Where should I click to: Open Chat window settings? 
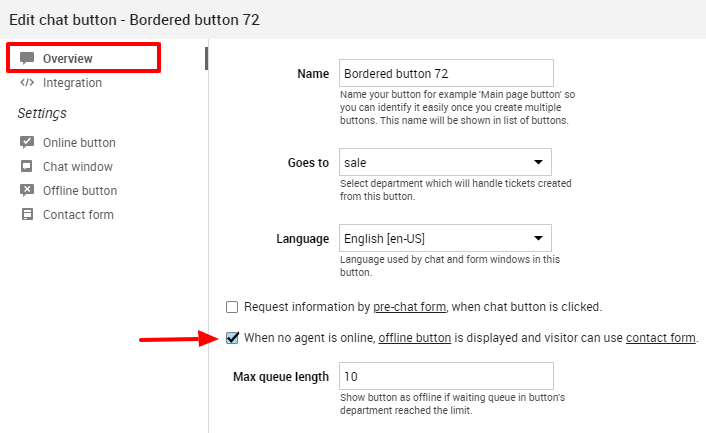[78, 167]
